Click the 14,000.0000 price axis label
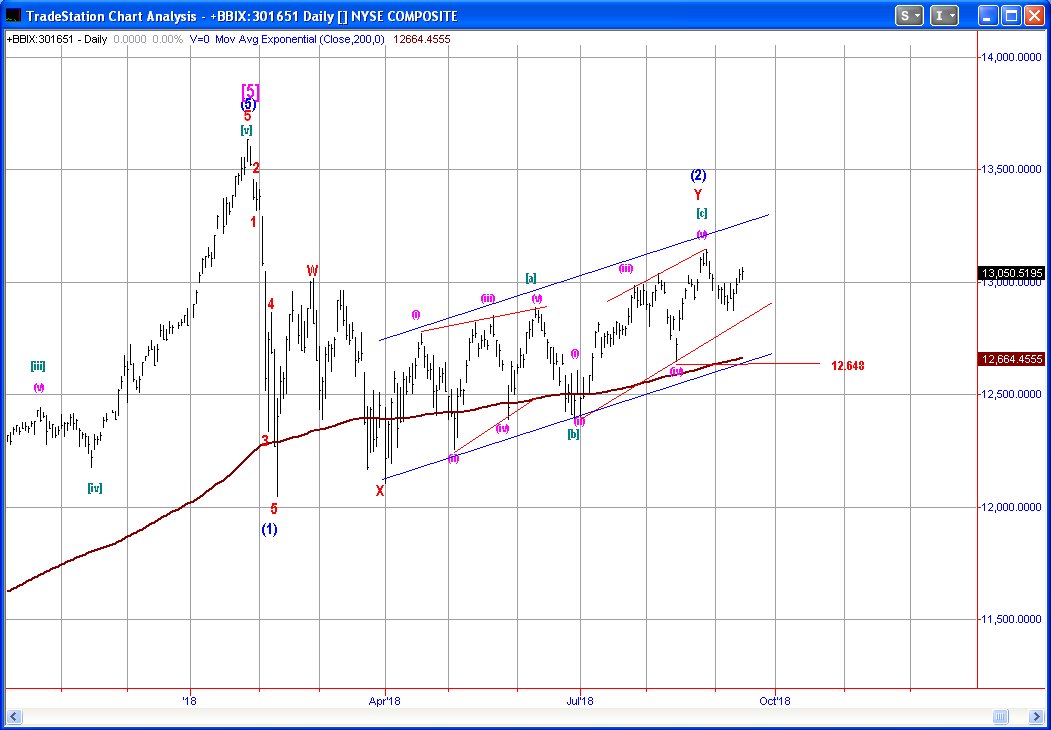The image size is (1051, 730). click(1012, 58)
